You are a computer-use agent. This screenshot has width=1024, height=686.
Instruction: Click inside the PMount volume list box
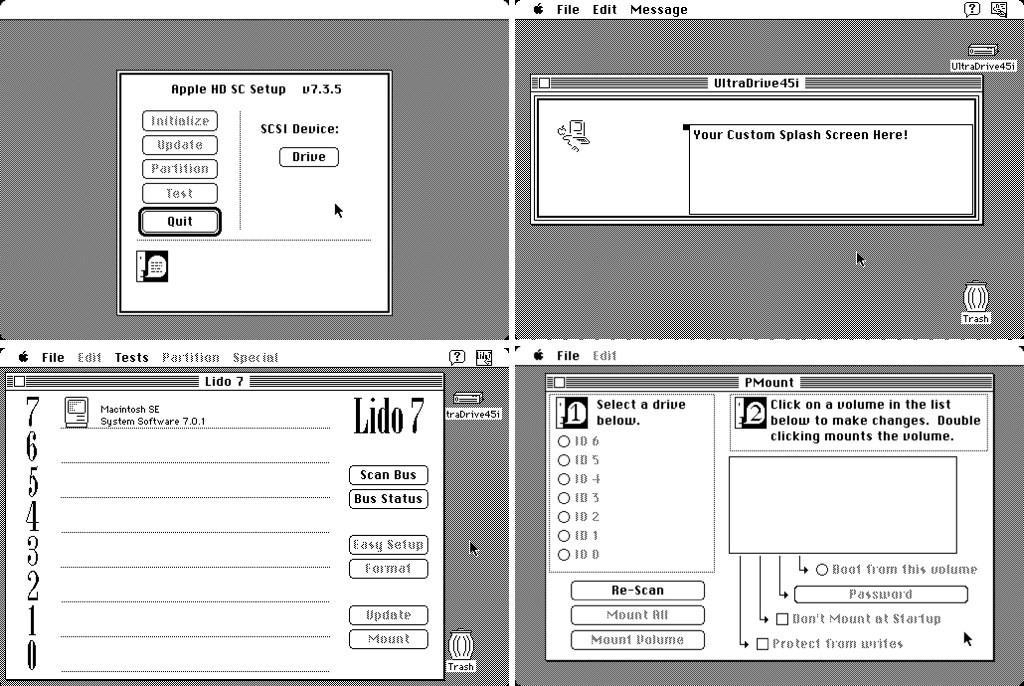tap(842, 505)
